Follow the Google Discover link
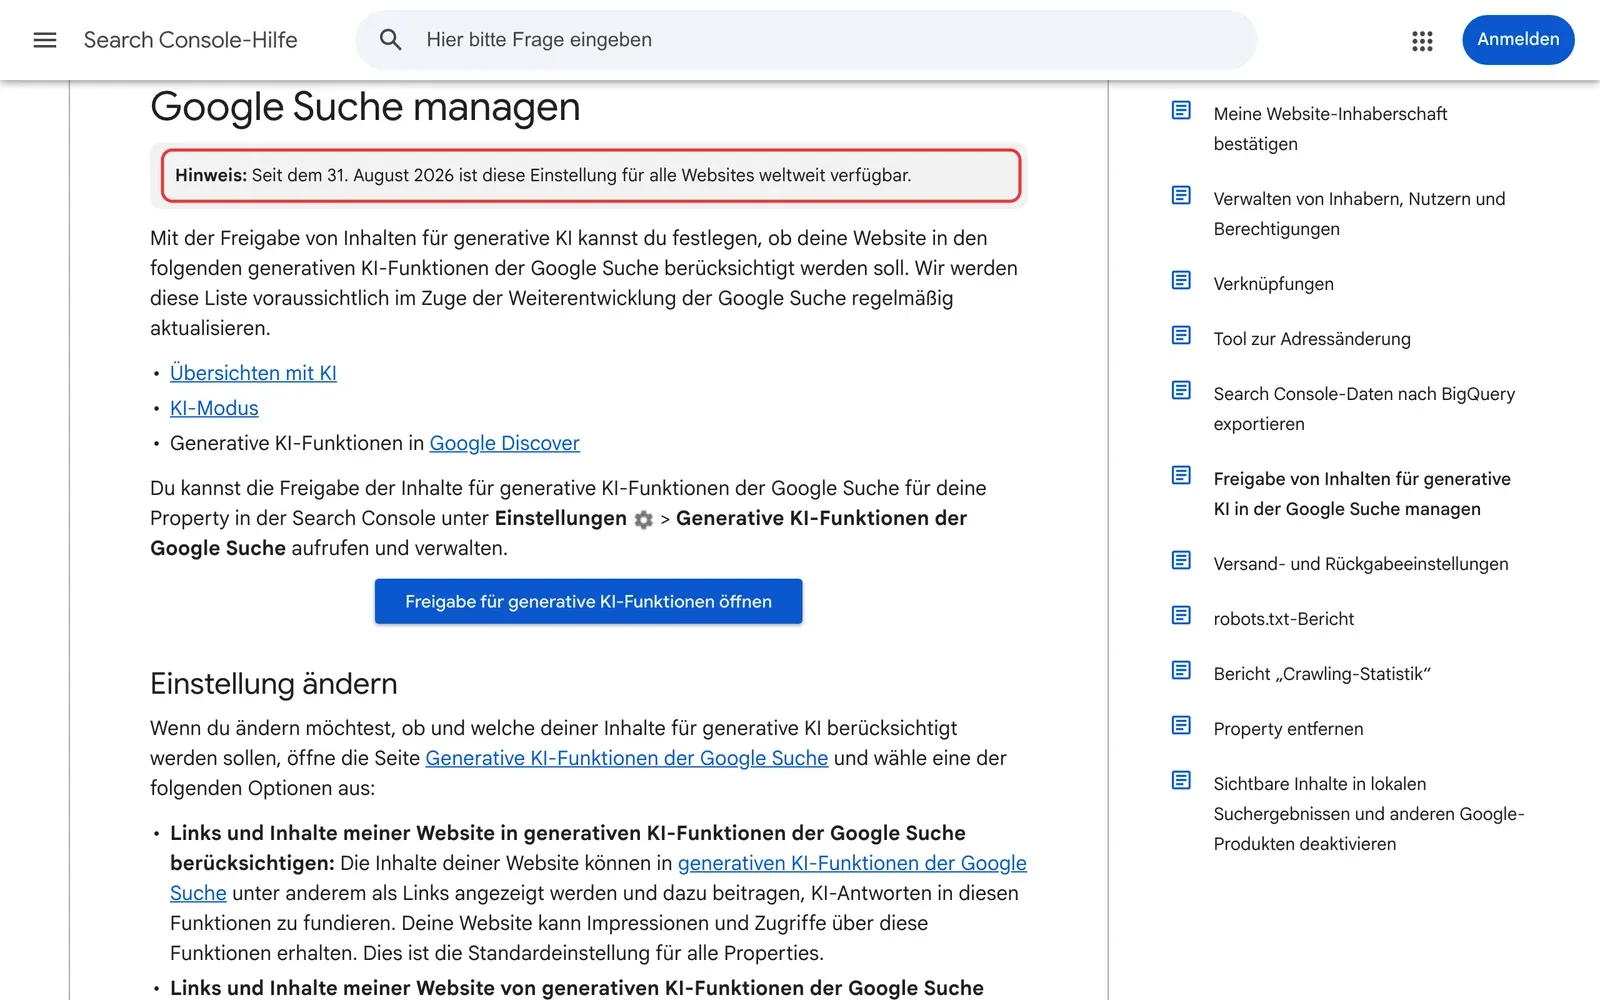This screenshot has height=1000, width=1600. coord(504,443)
